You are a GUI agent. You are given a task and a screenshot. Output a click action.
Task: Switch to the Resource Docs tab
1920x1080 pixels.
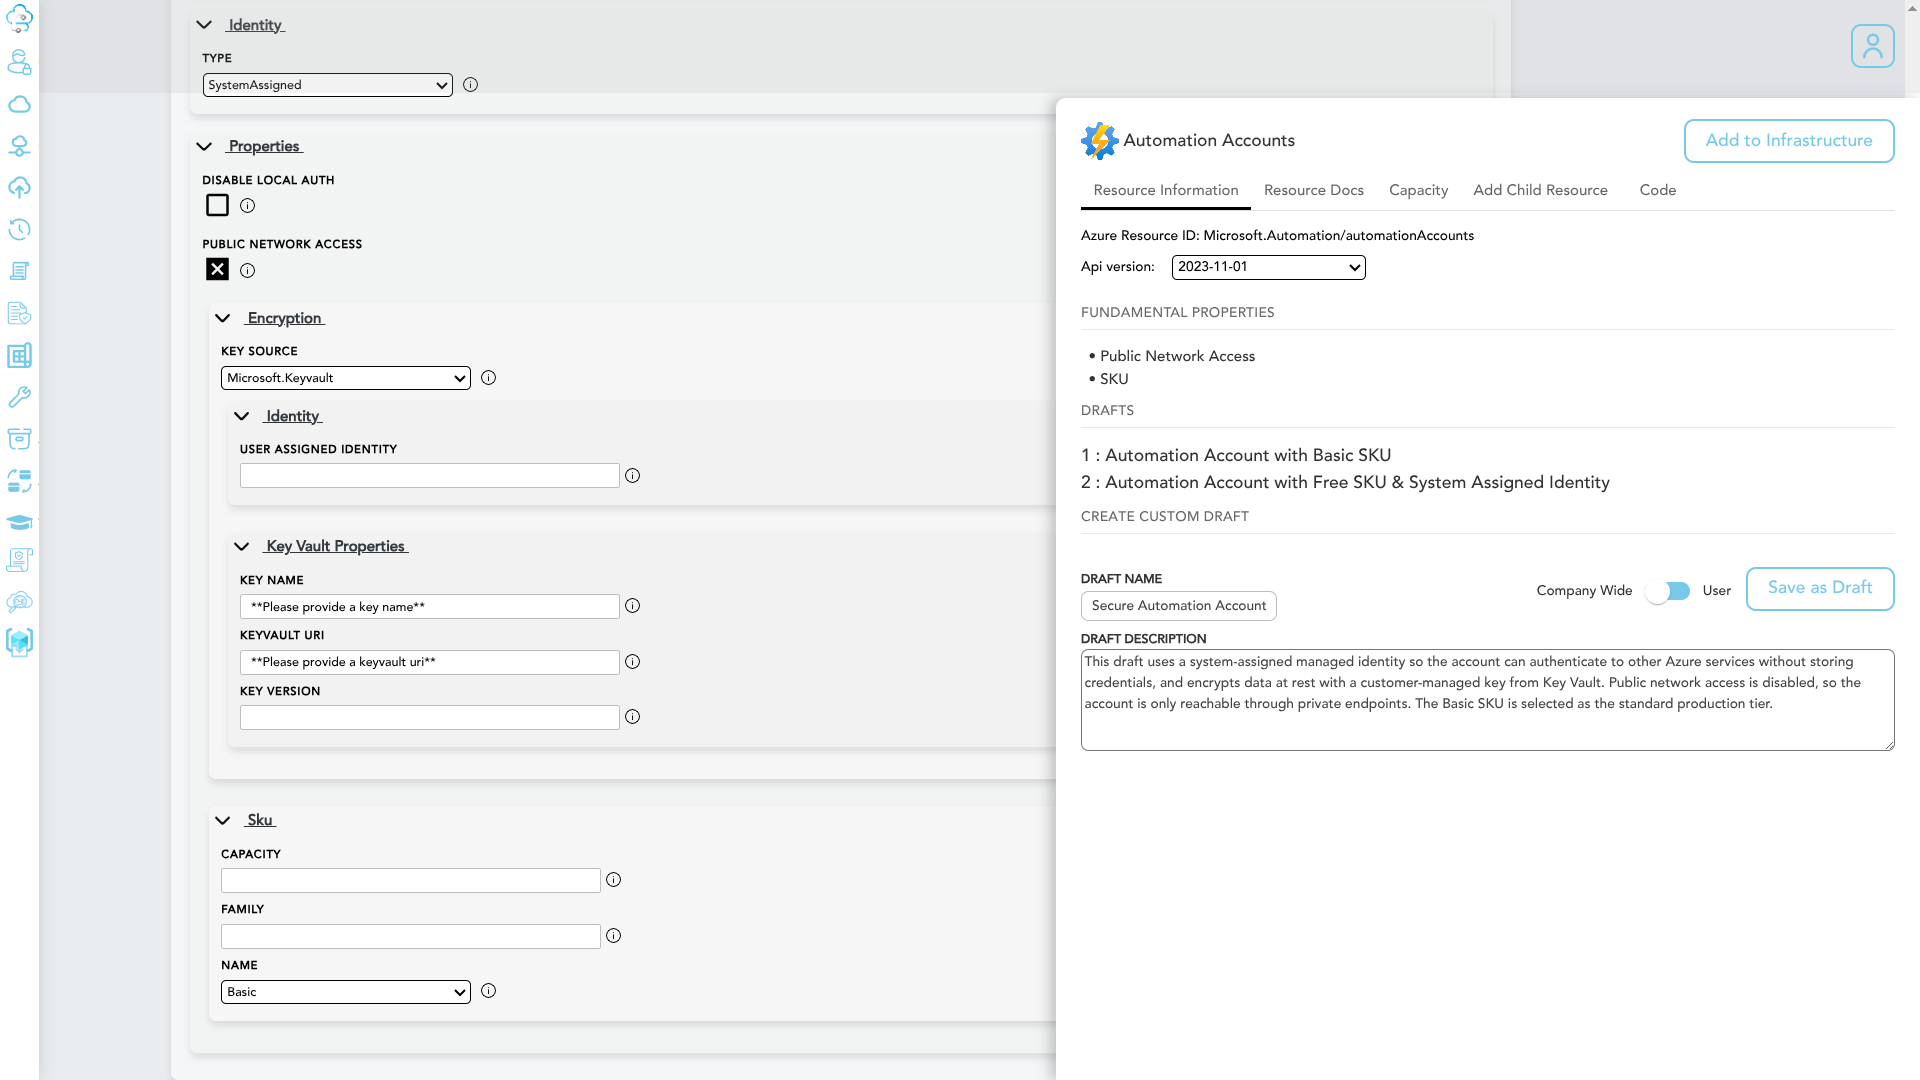(x=1313, y=190)
